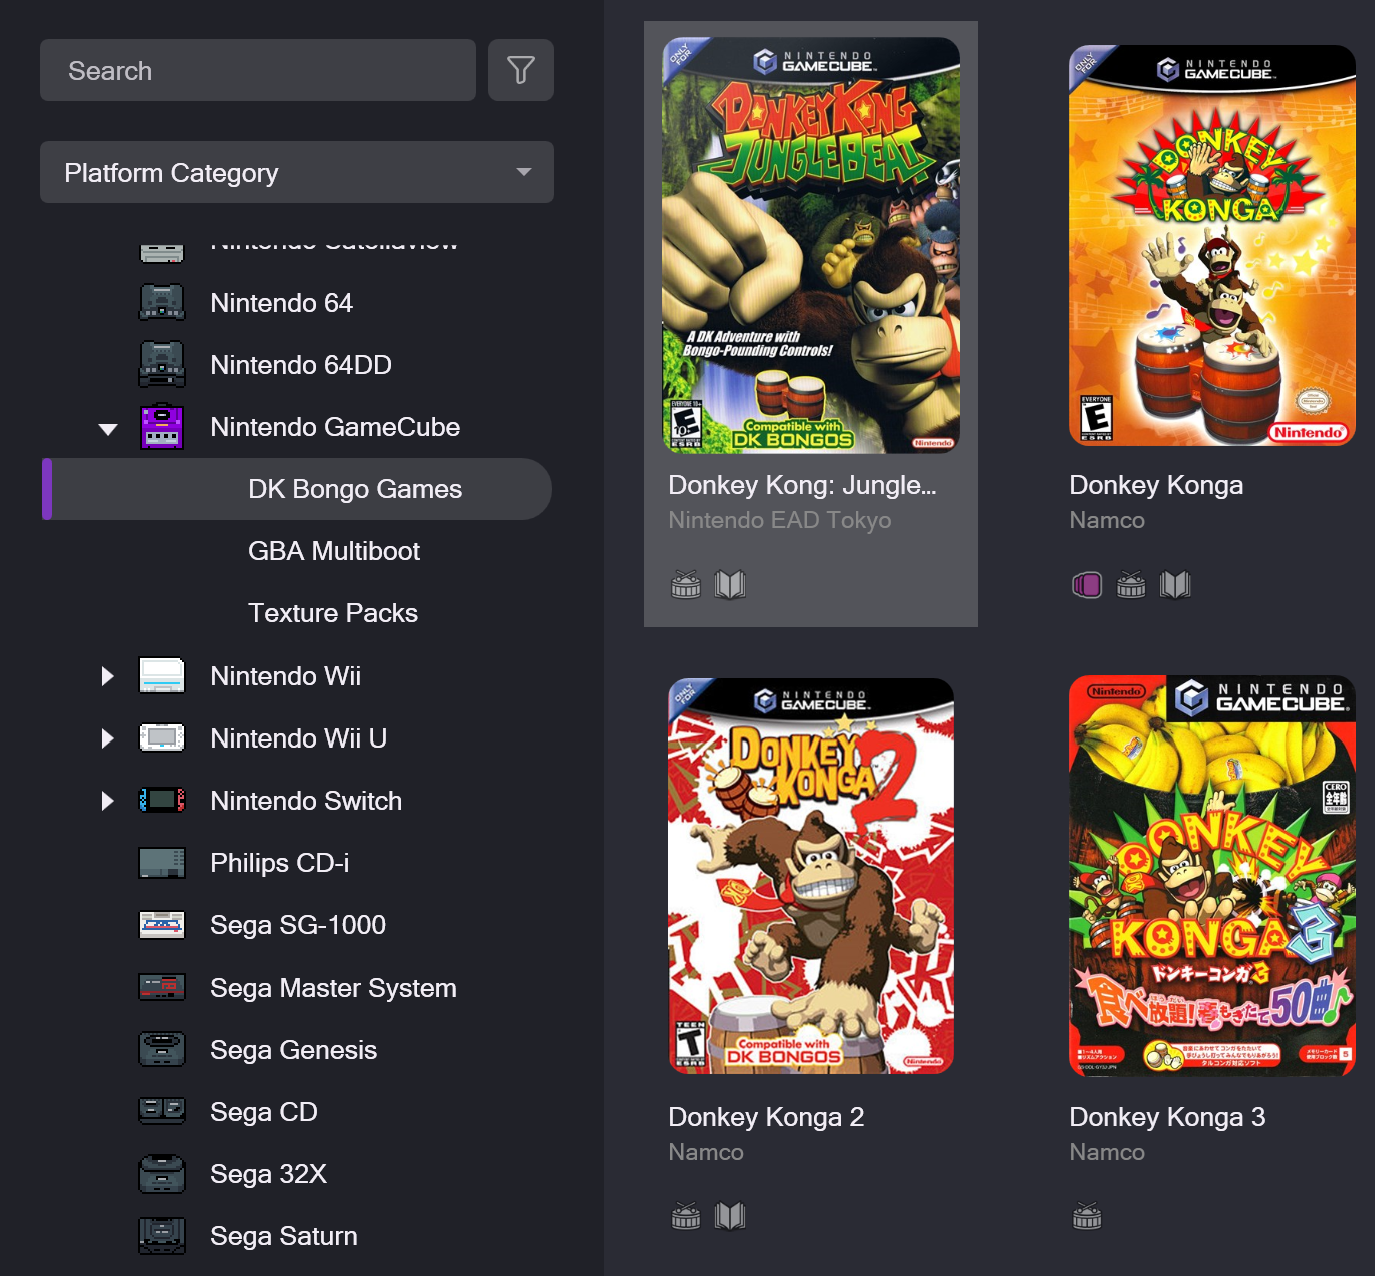Choose the Sega Master System platform label
The image size is (1375, 1276).
tap(333, 987)
